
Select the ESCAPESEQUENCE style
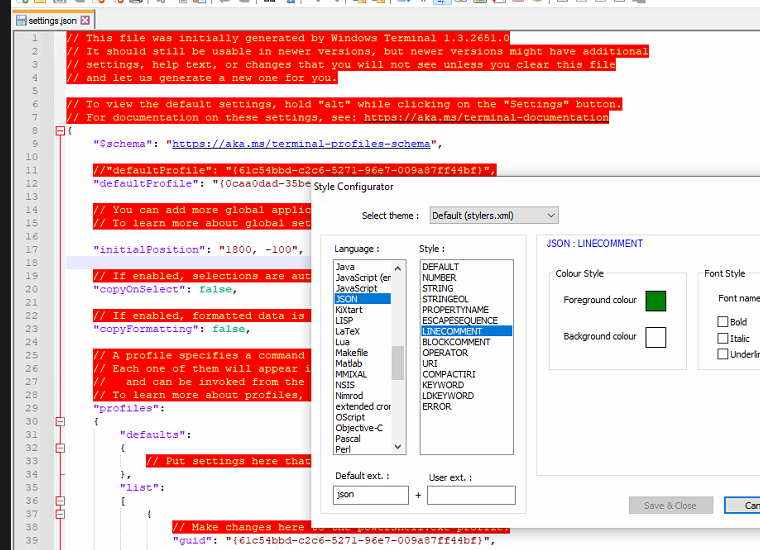tap(460, 321)
